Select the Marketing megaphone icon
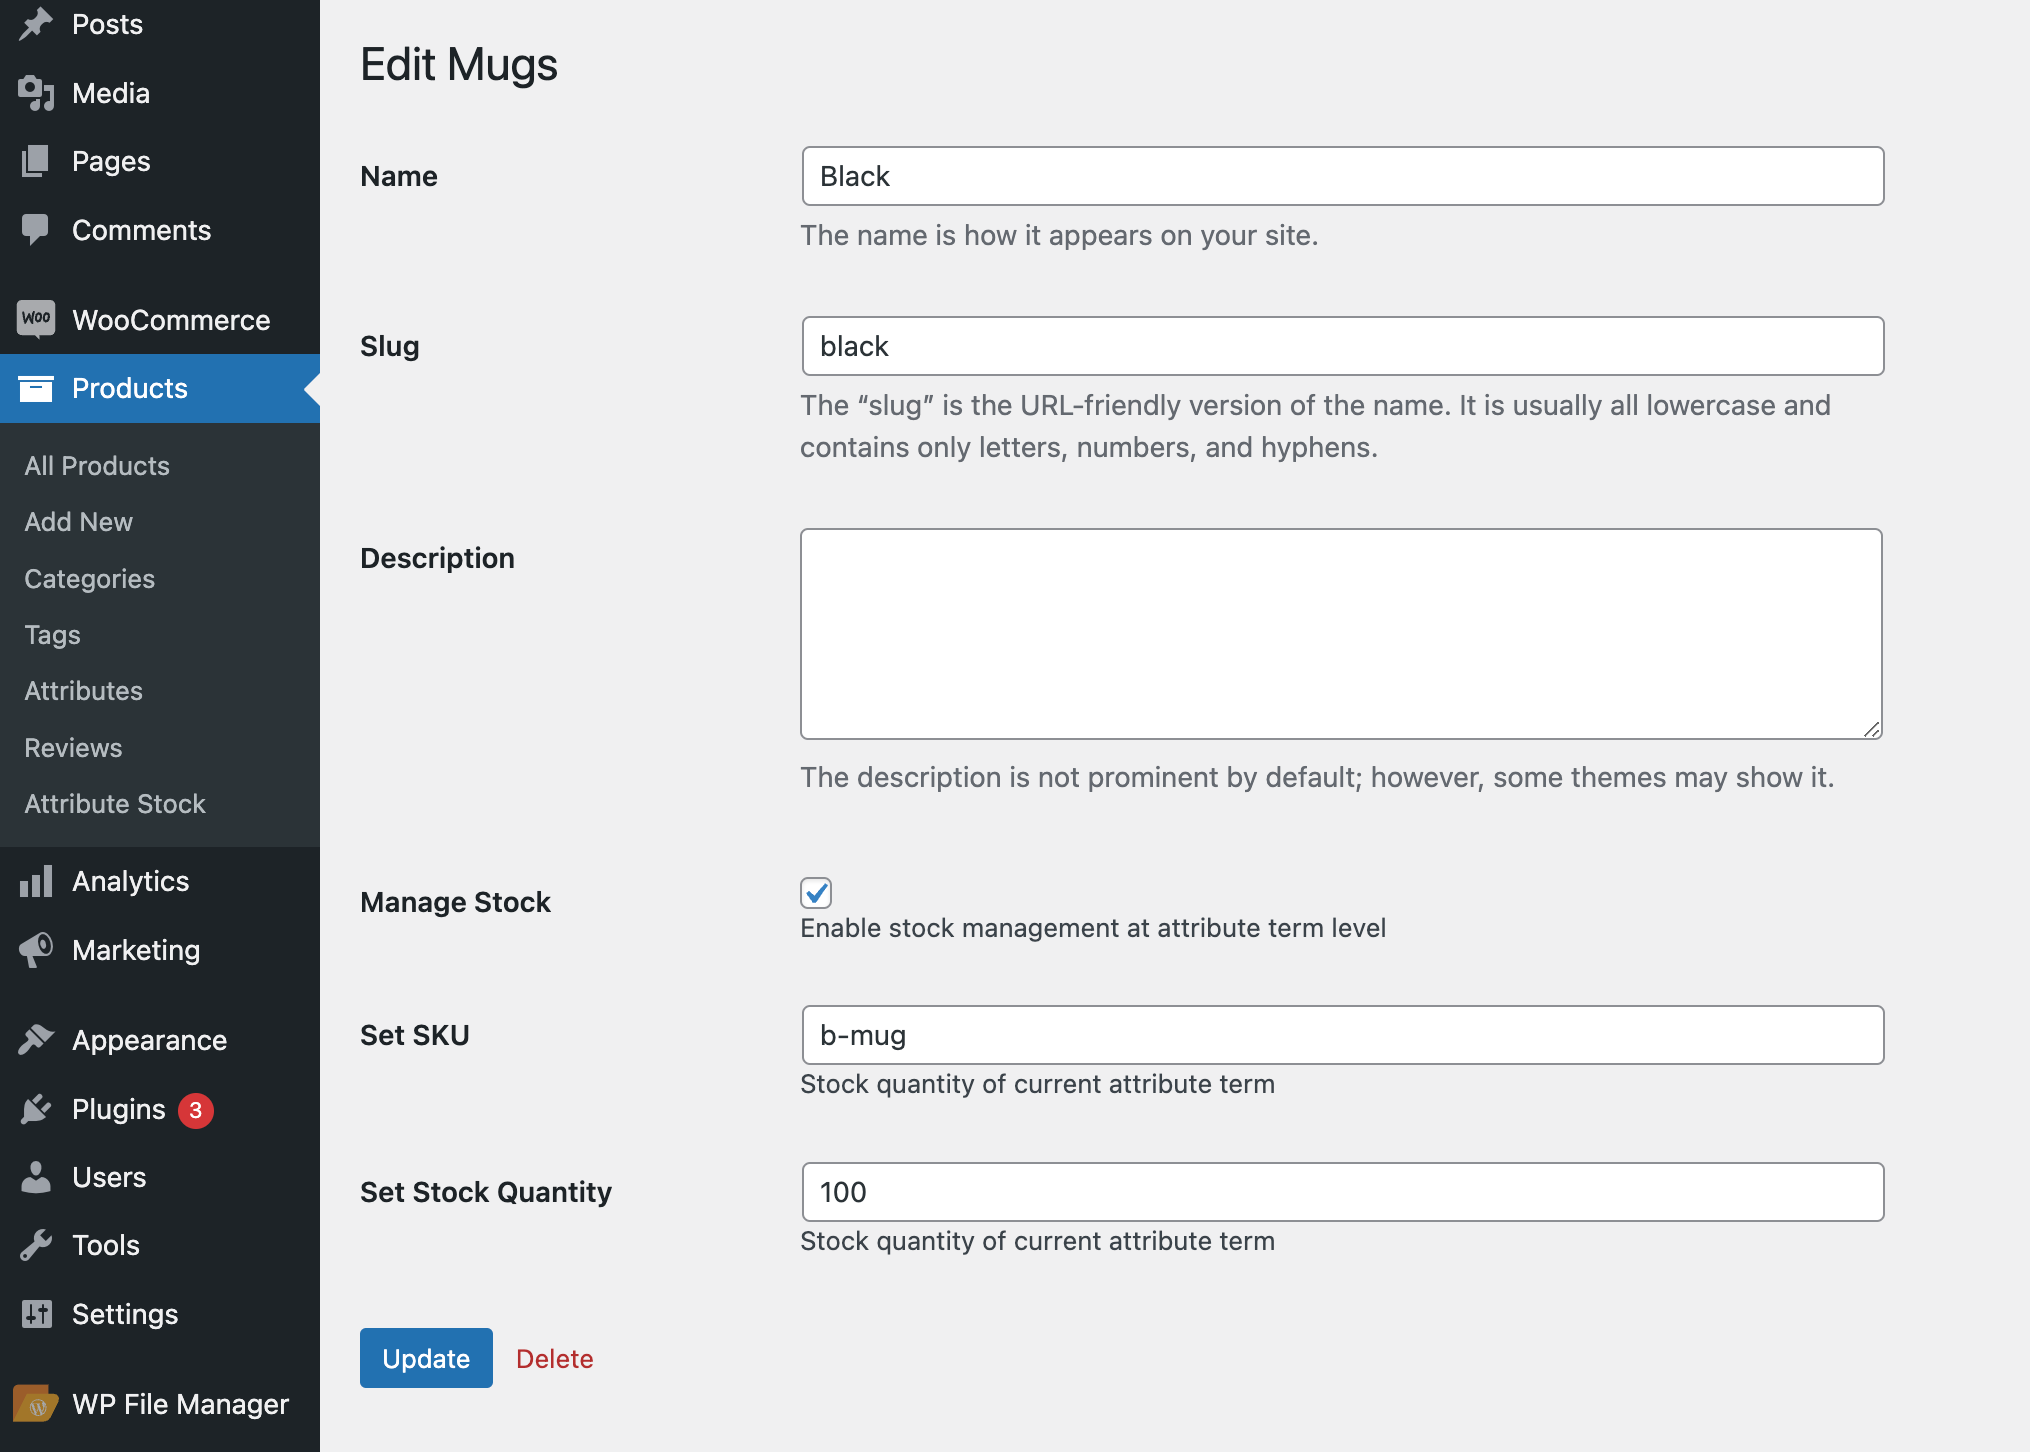 36,949
